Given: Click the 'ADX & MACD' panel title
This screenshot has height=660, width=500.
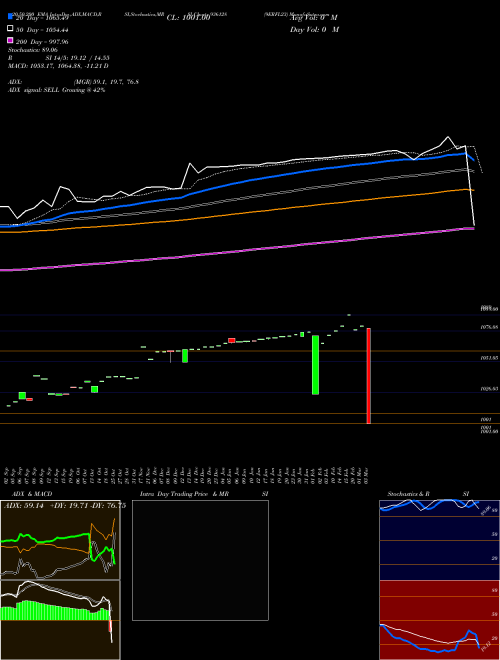Looking at the screenshot, I should point(32,494).
